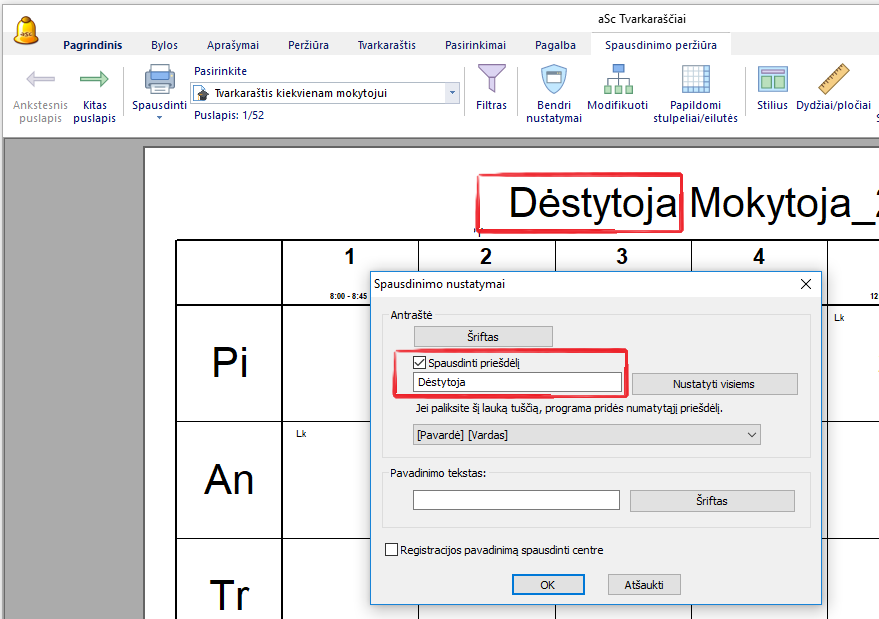
Task: Open Papildomi stulpeliai/eilutės grid icon
Action: coord(695,79)
